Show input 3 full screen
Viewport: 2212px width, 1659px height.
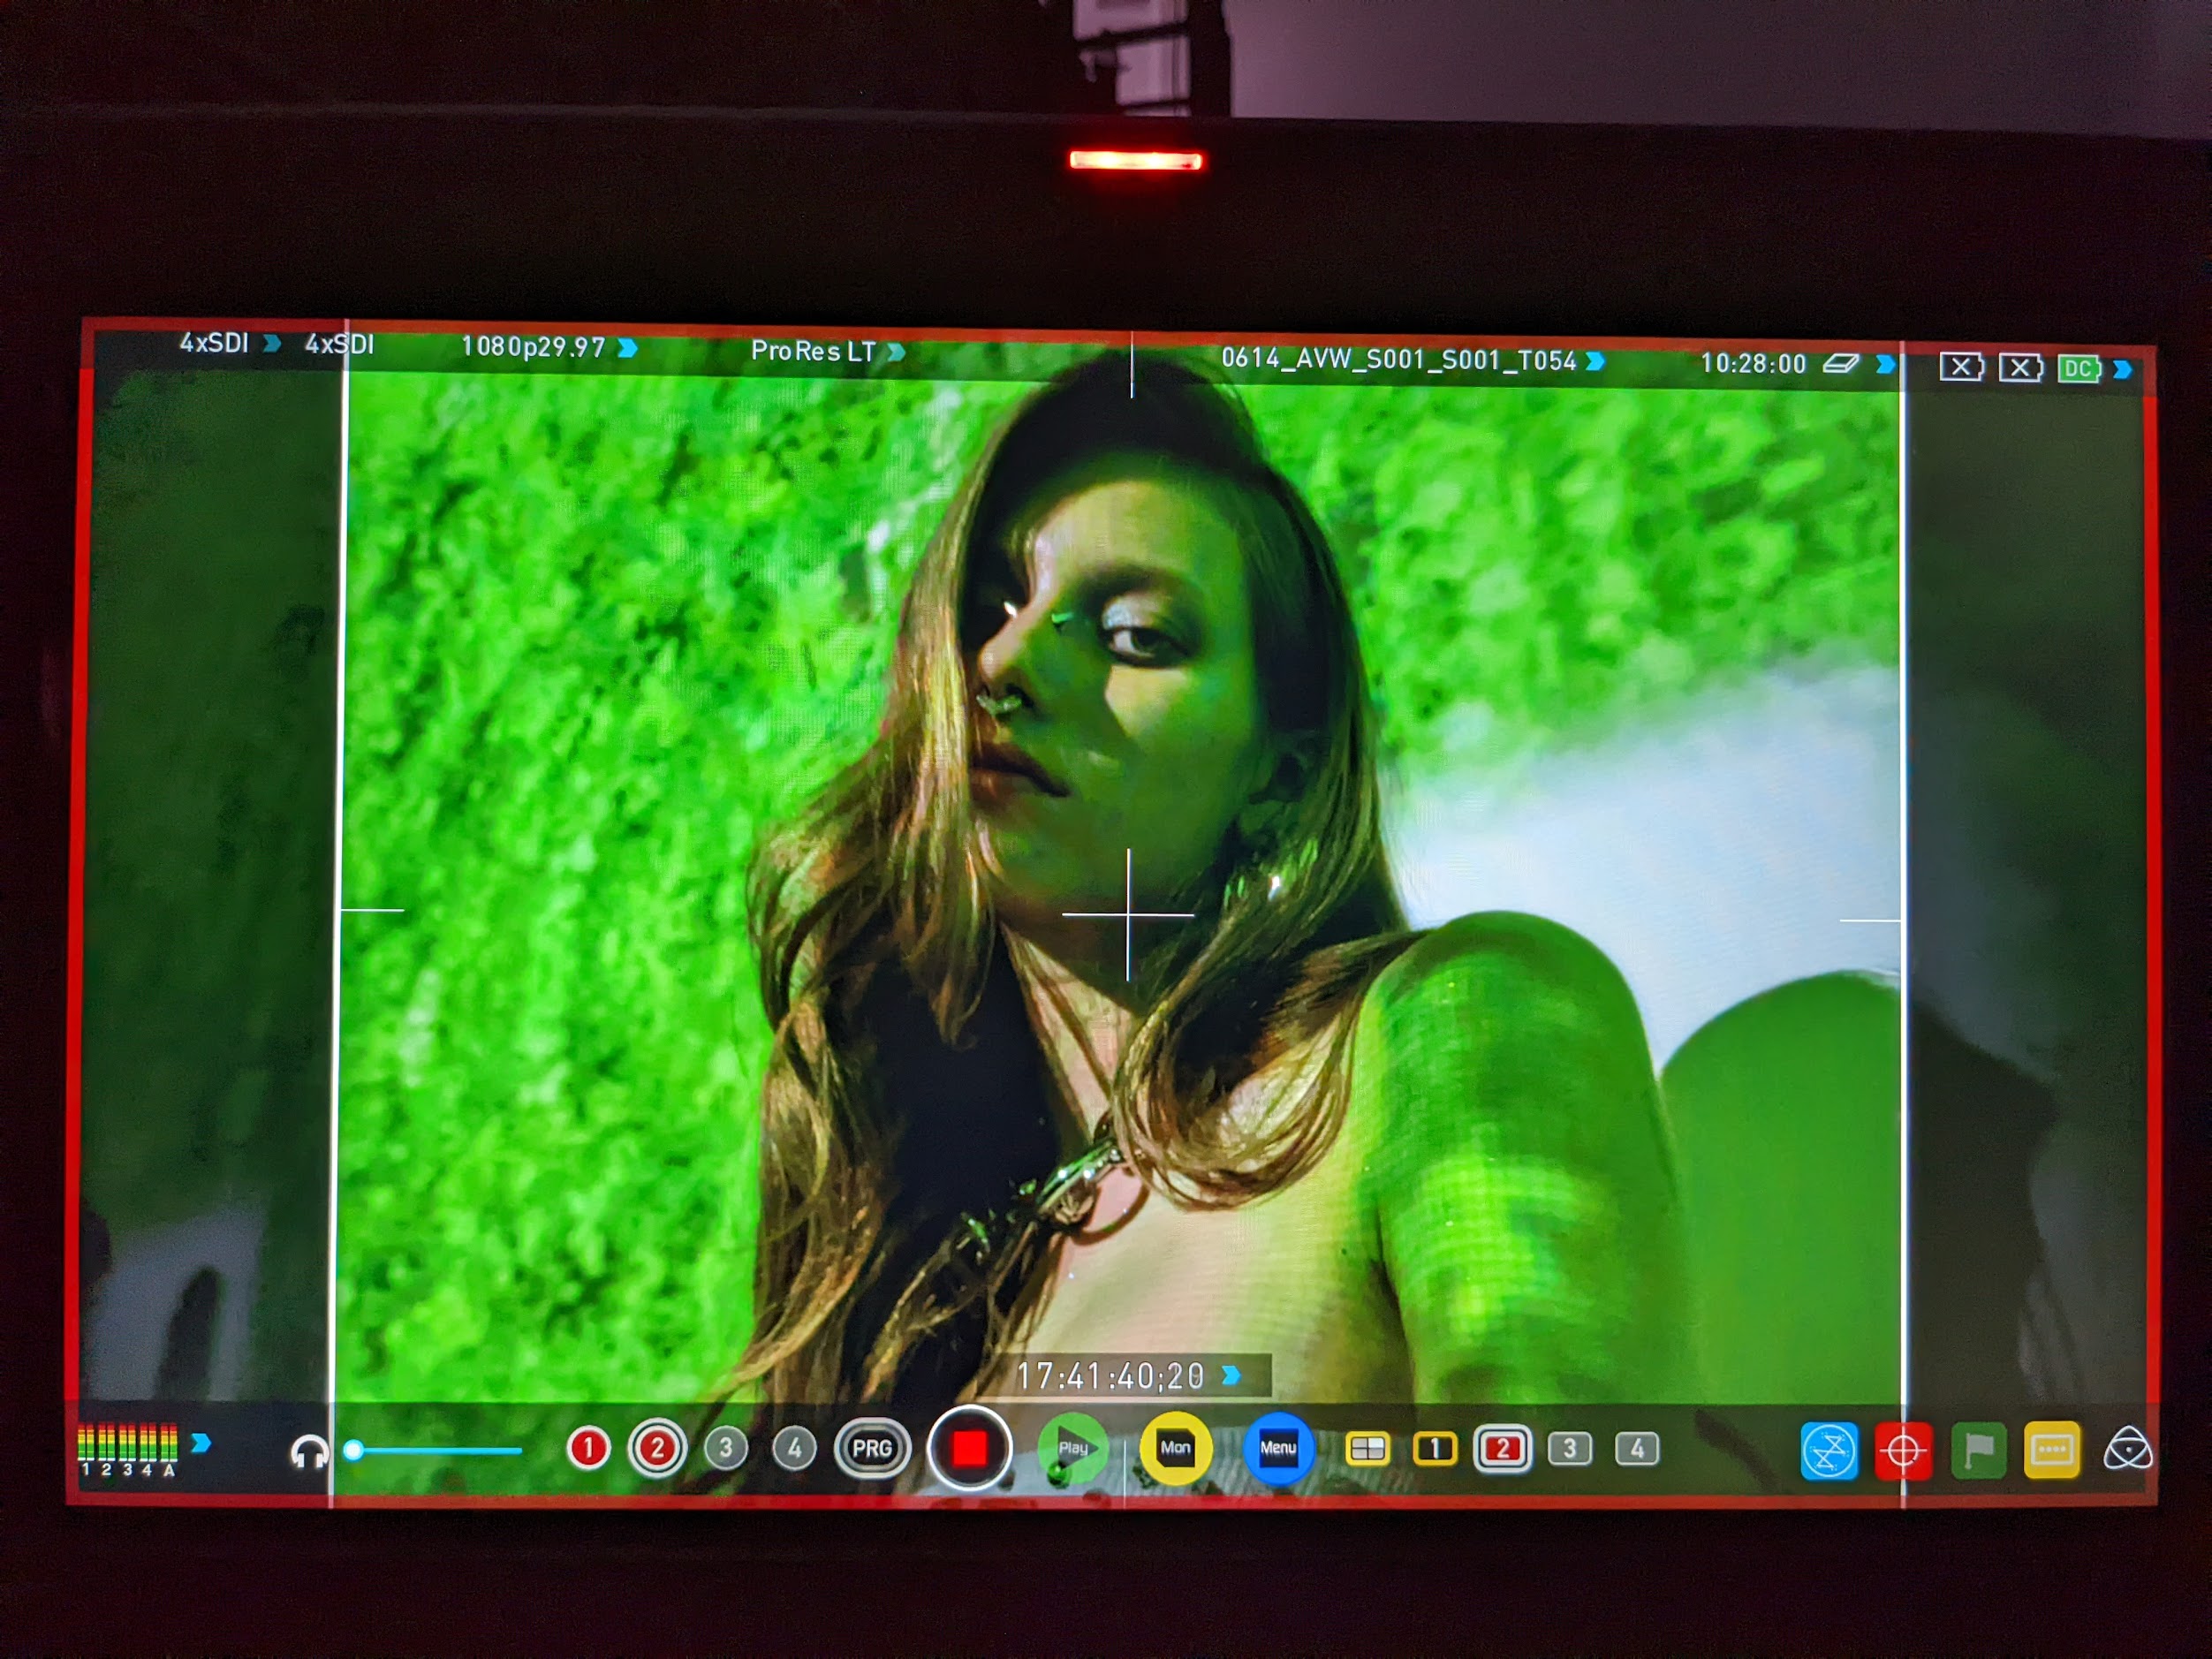click(1570, 1448)
